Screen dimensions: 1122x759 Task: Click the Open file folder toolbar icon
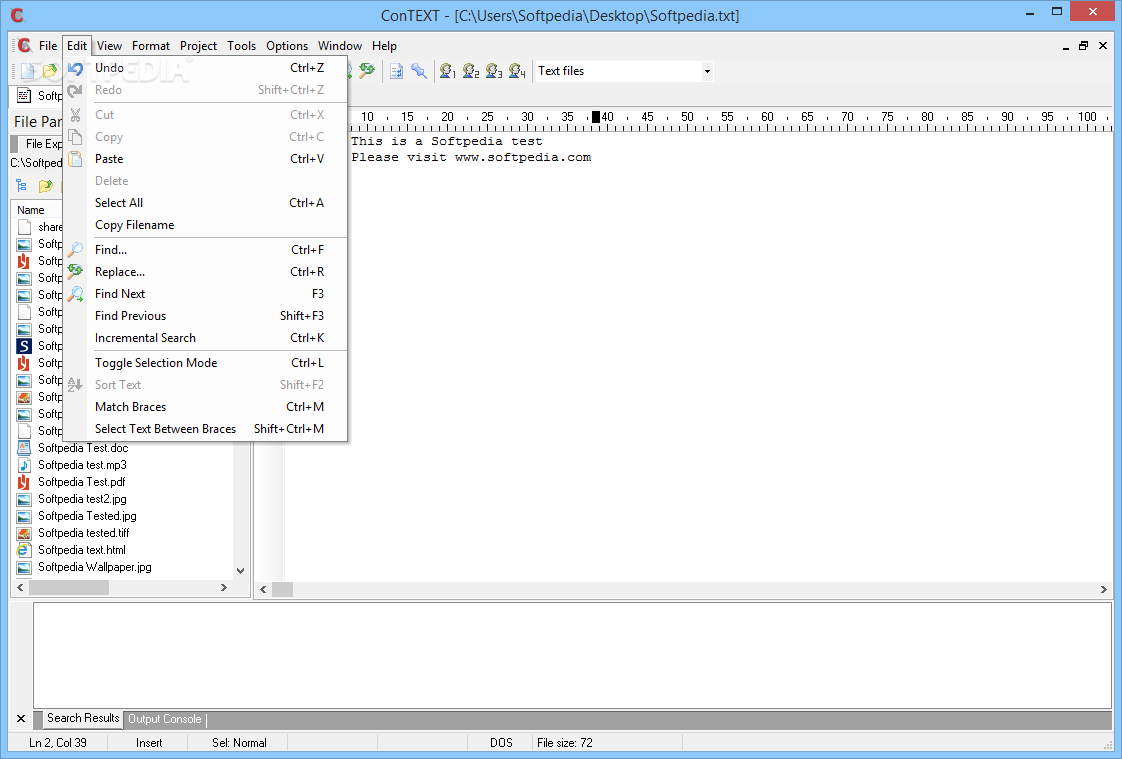49,71
